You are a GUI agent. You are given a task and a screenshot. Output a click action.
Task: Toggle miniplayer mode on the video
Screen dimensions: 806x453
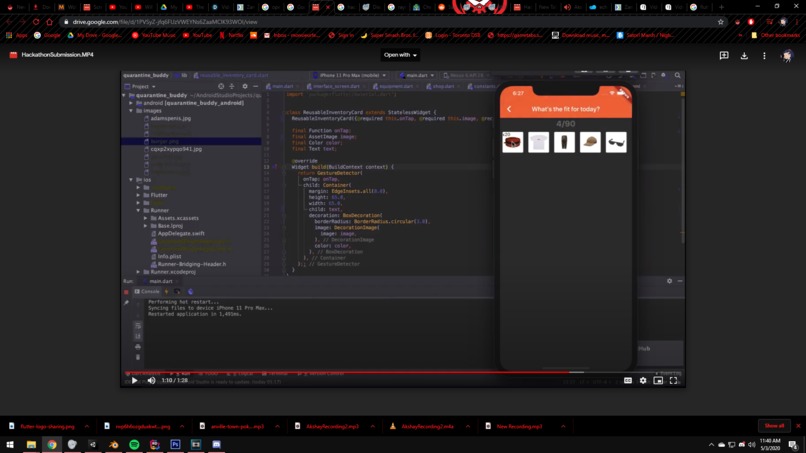[658, 380]
